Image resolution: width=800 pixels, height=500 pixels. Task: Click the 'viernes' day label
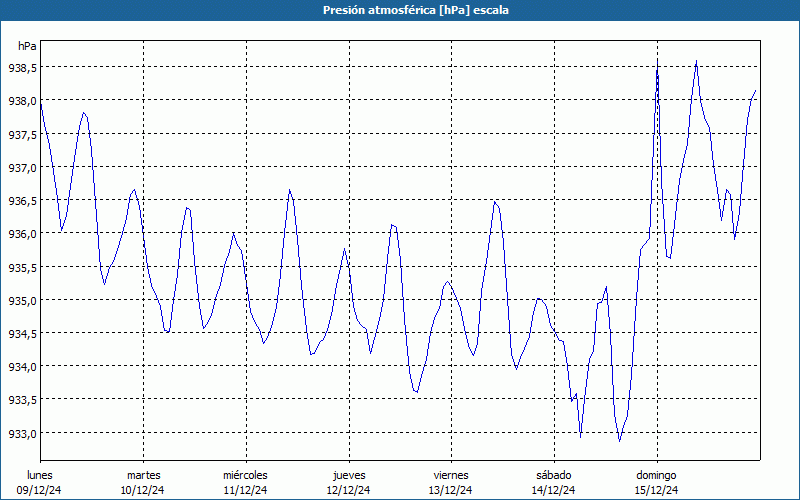click(x=451, y=475)
